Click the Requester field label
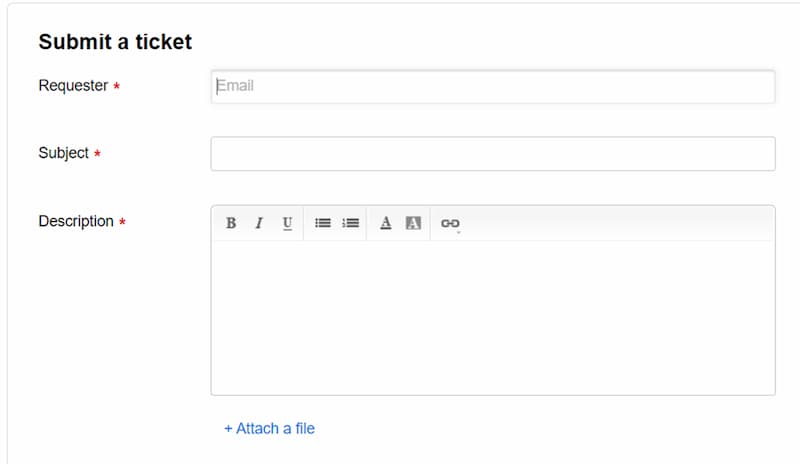 point(73,85)
